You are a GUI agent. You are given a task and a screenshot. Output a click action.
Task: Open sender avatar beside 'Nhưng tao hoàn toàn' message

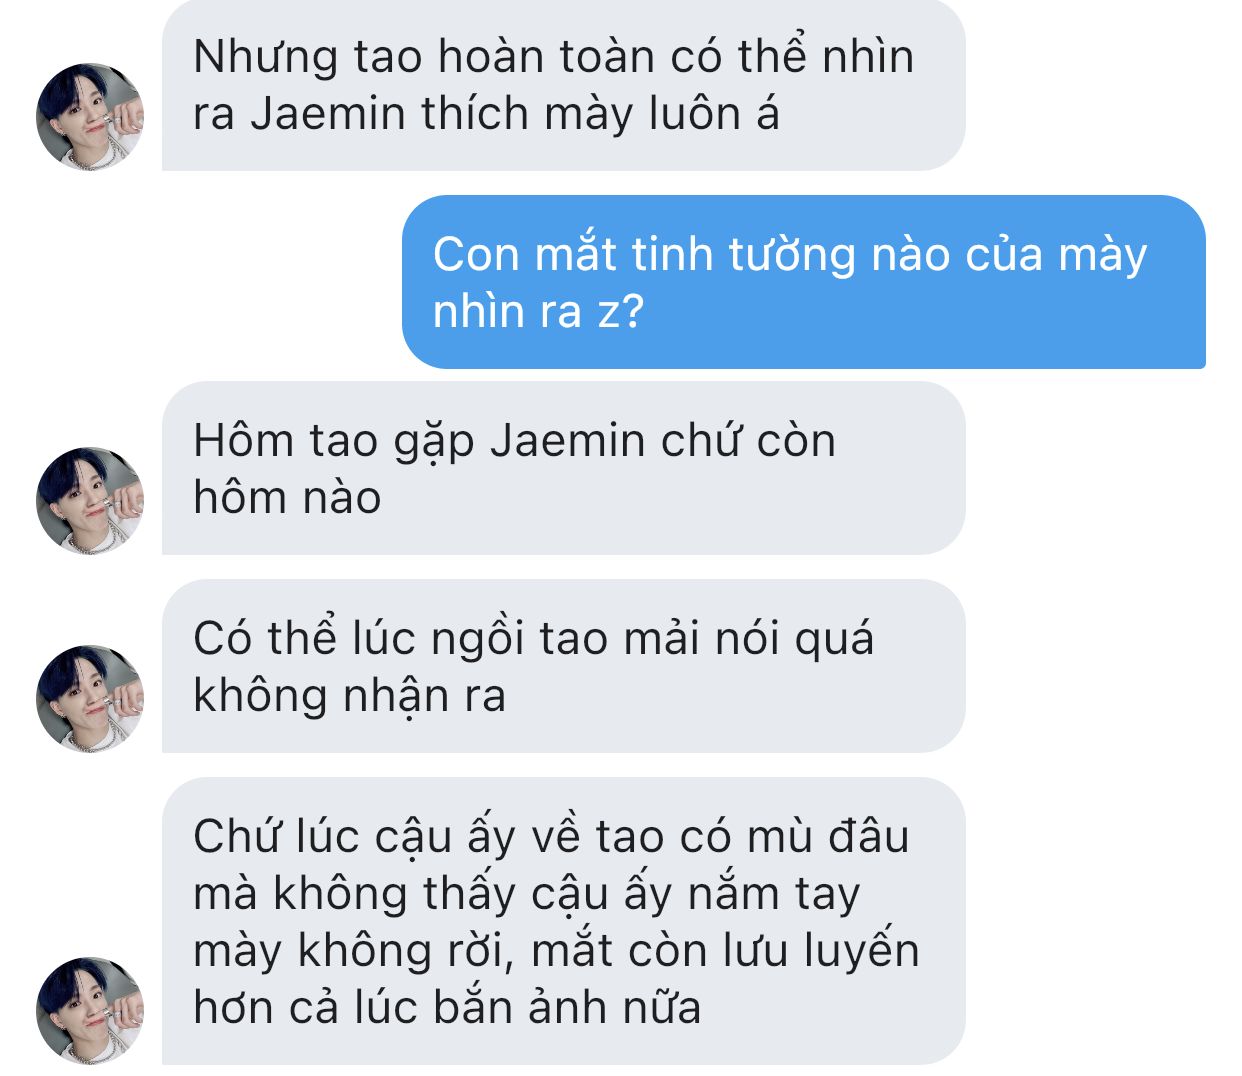90,116
